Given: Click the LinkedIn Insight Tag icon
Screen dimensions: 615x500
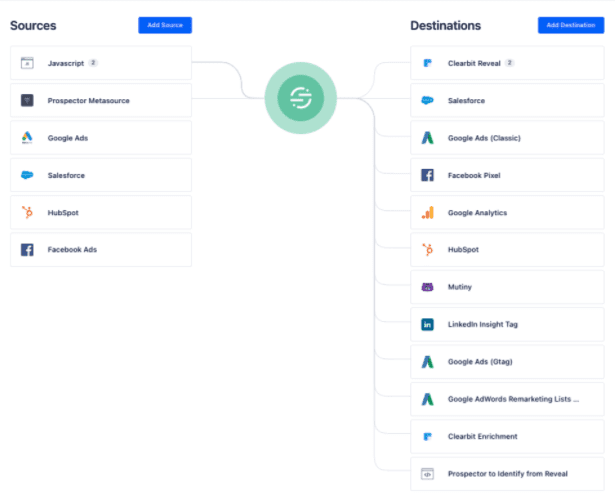Looking at the screenshot, I should click(428, 324).
